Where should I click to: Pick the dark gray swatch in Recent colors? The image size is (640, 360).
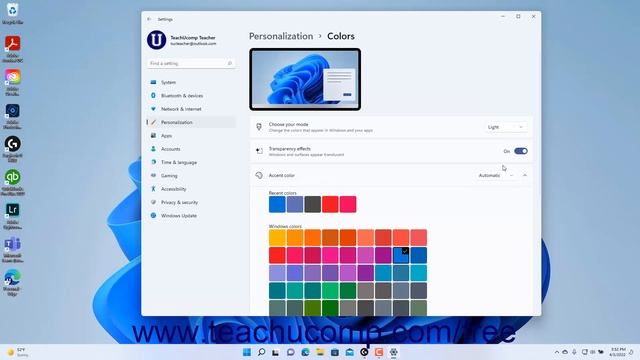pos(313,204)
